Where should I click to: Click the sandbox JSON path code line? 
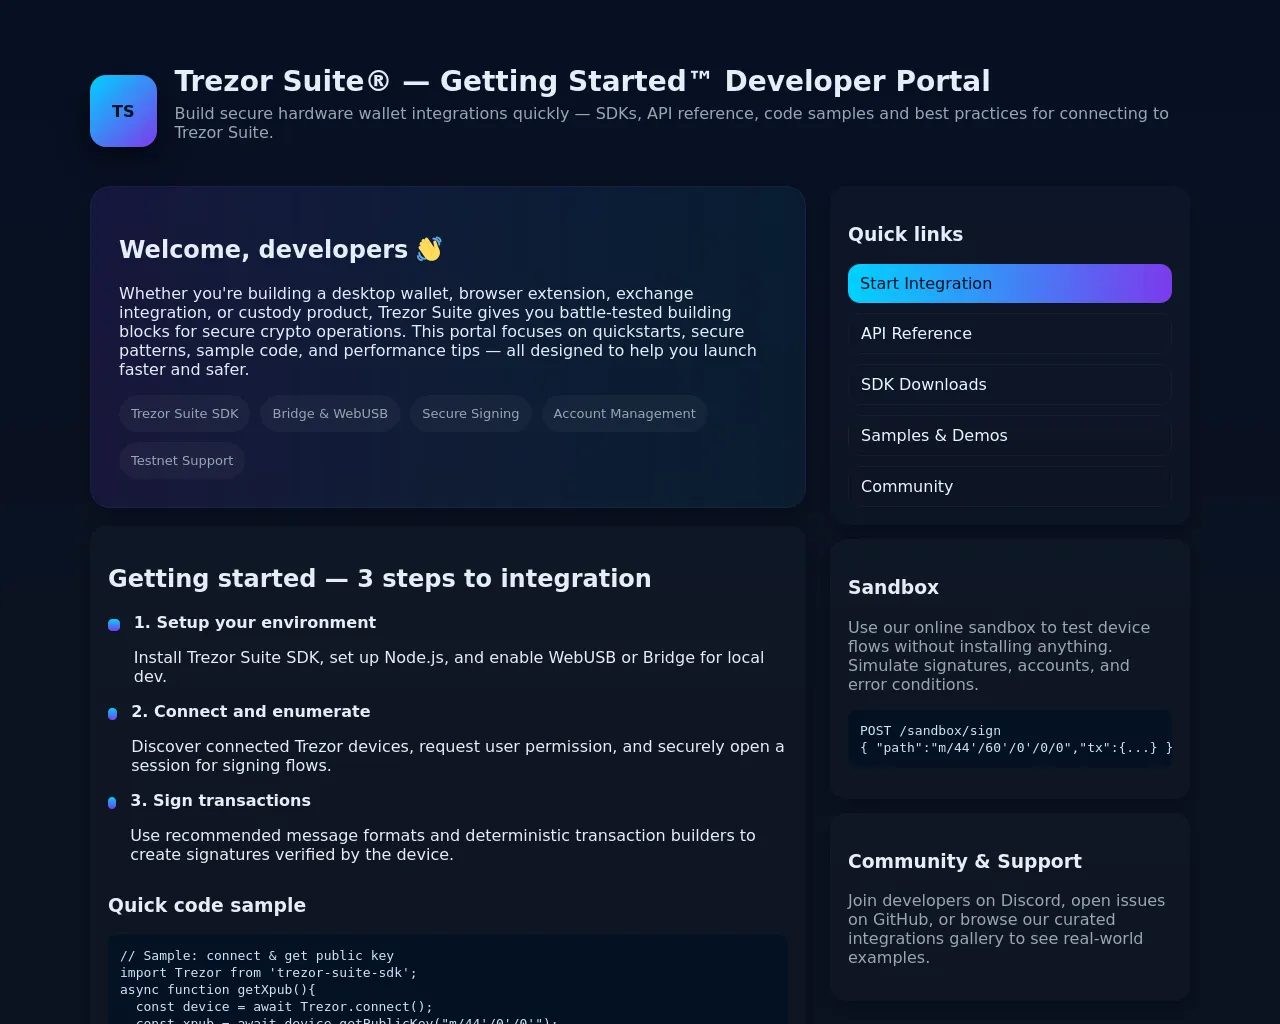tap(1016, 748)
